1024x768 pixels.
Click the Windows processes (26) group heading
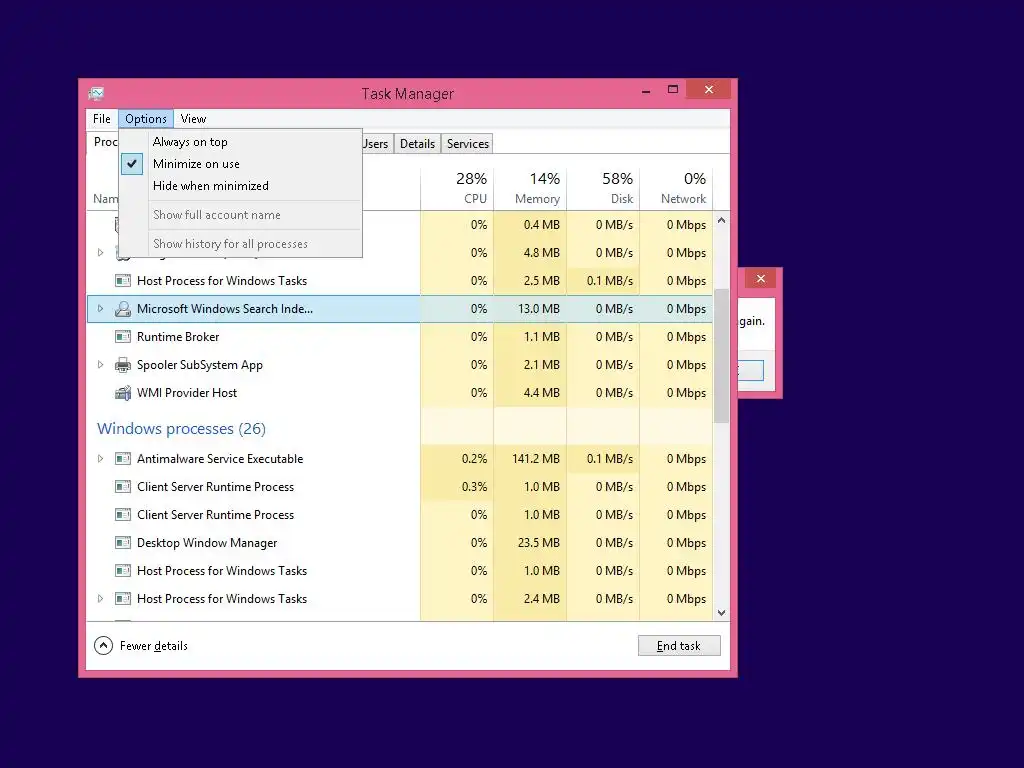tap(181, 429)
